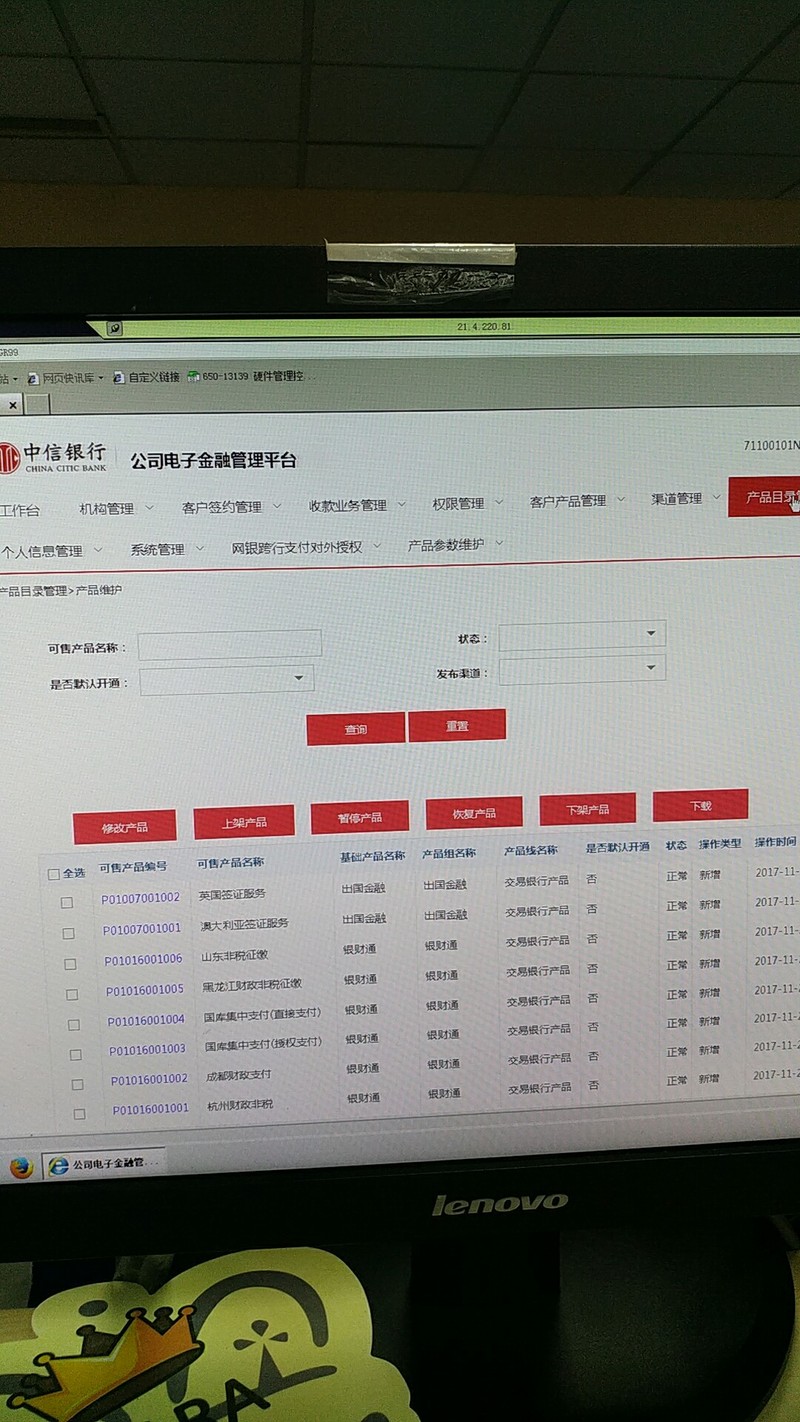Open product link P01016001004
Viewport: 800px width, 1422px height.
(146, 1020)
